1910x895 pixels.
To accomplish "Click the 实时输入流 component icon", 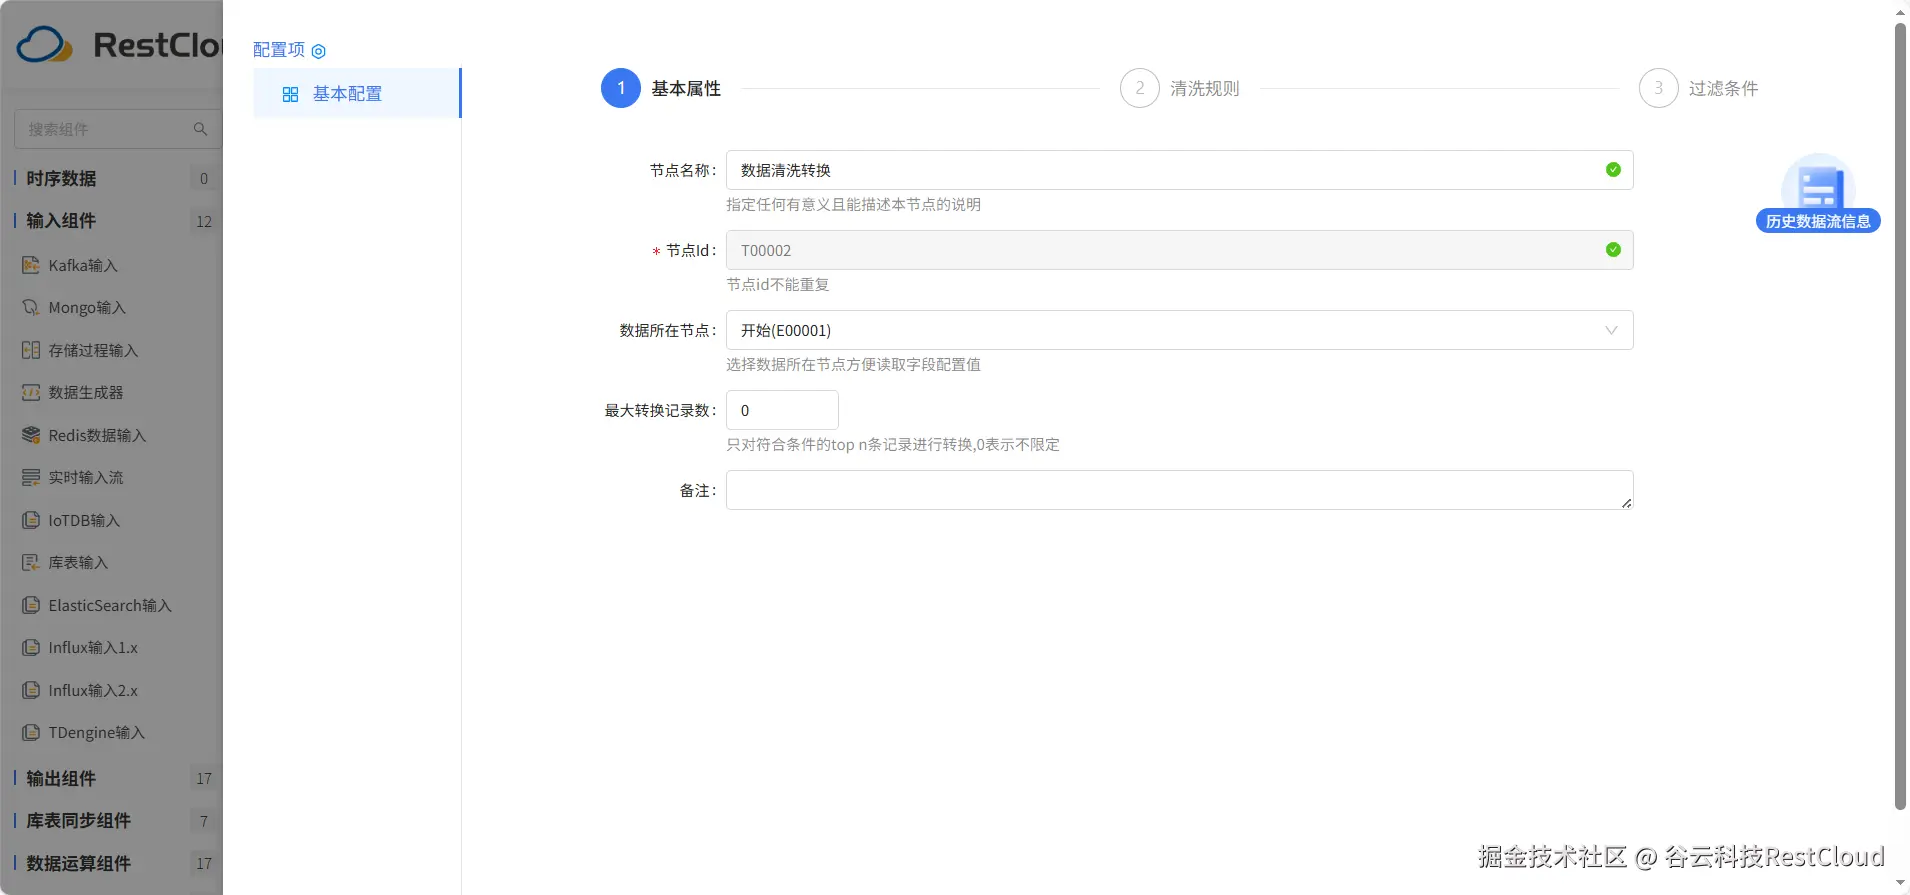I will point(31,477).
